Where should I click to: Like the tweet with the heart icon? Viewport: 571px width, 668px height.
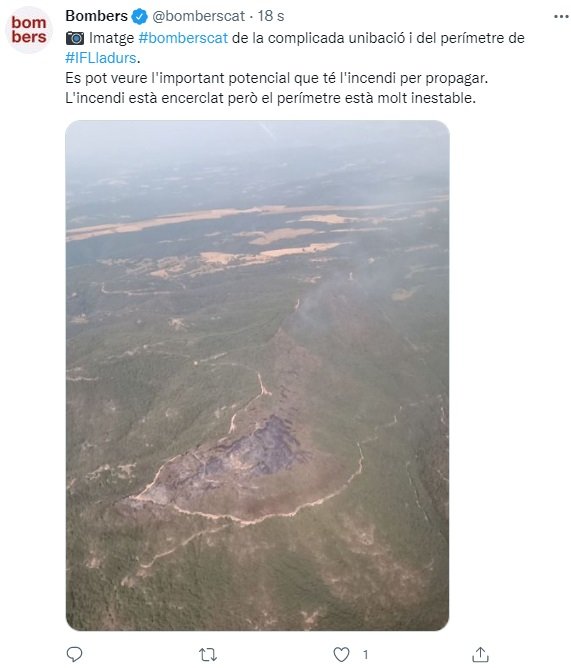tap(341, 654)
